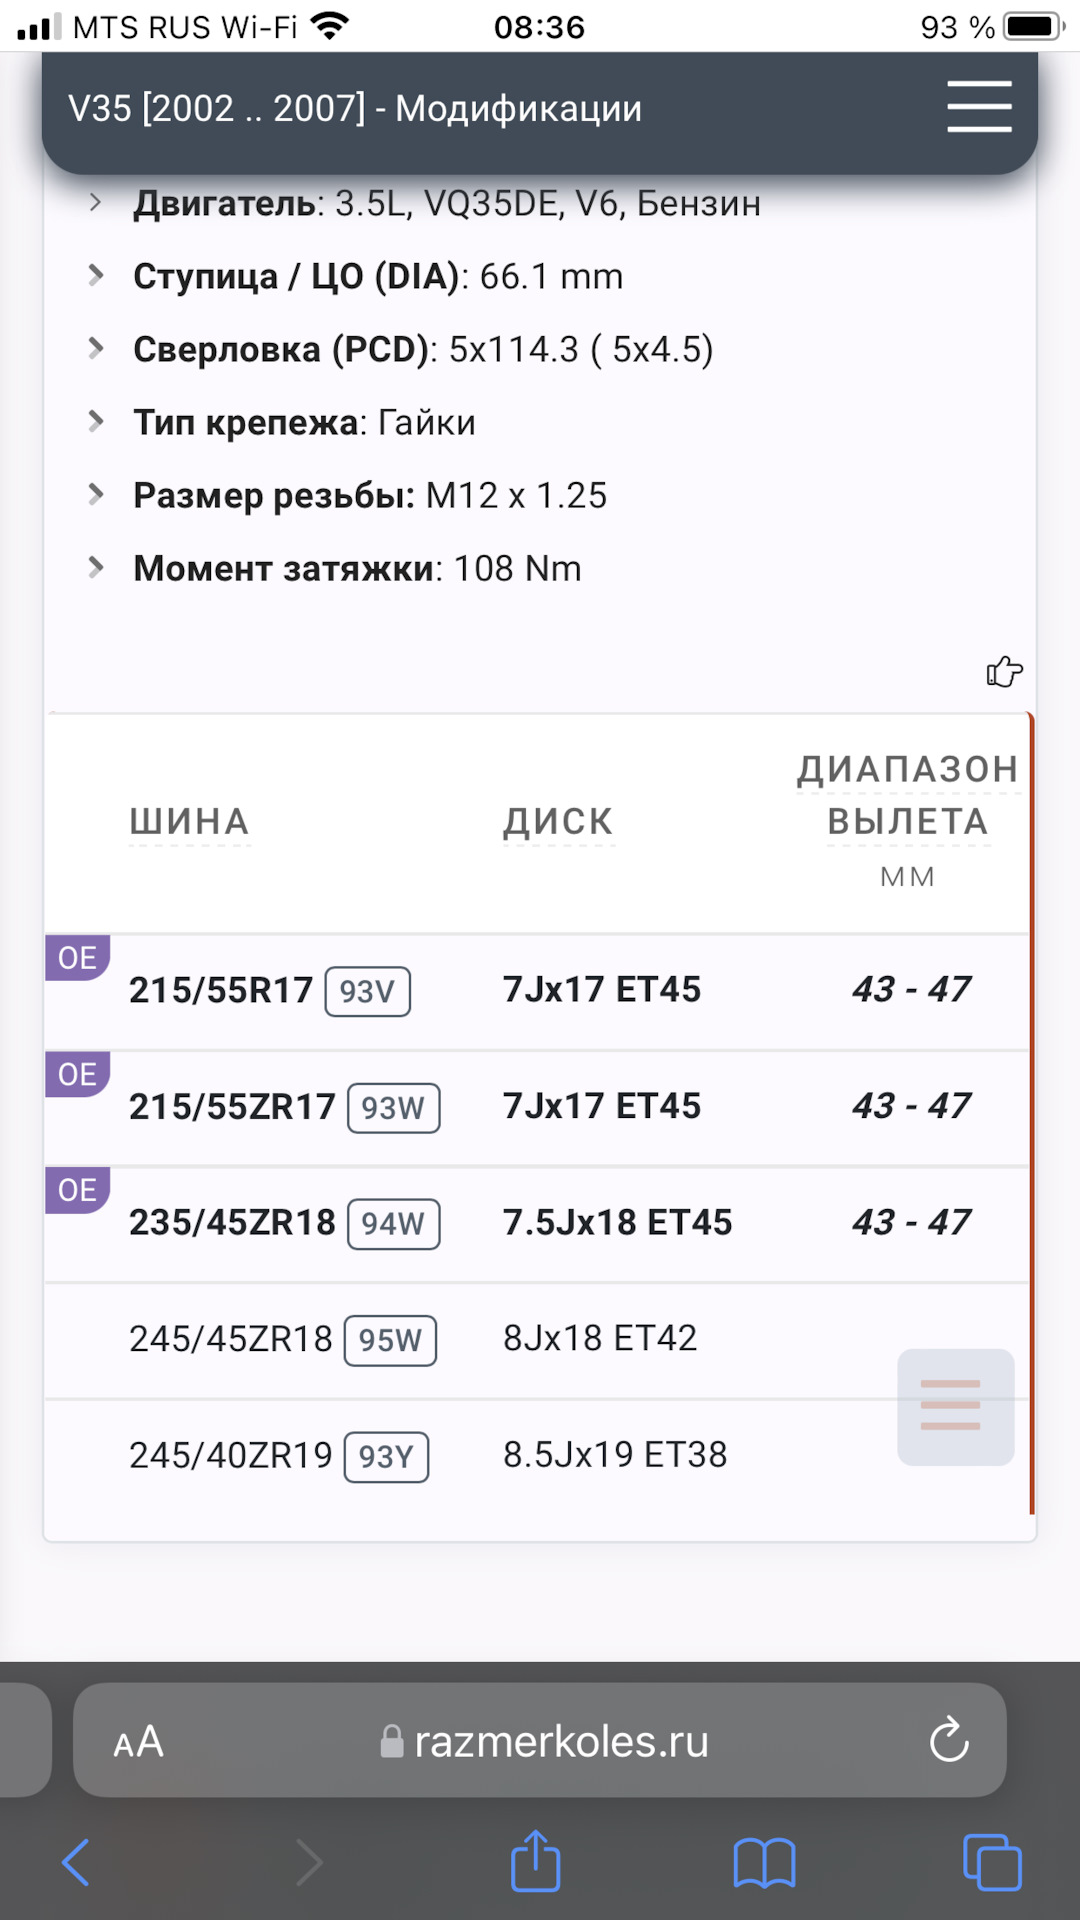Tap the pointing hand icon
Screen dimensions: 1080x1920
point(1004,672)
